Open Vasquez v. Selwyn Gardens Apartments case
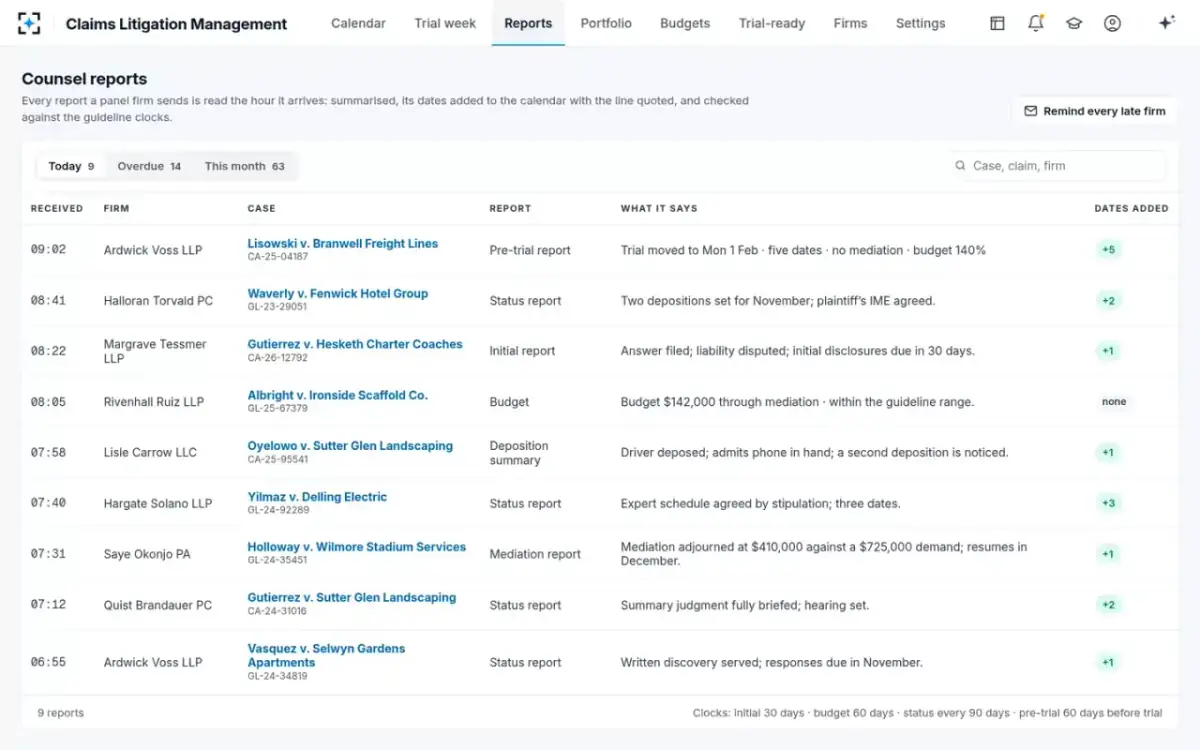The height and width of the screenshot is (750, 1200). [326, 655]
